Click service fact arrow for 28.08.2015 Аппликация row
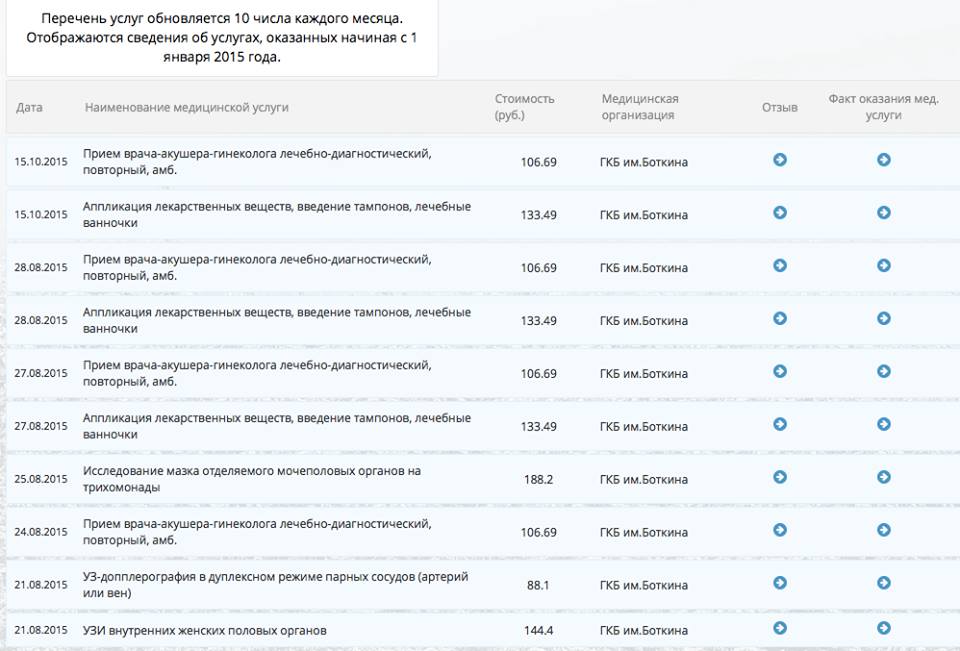The width and height of the screenshot is (960, 651). 883,318
